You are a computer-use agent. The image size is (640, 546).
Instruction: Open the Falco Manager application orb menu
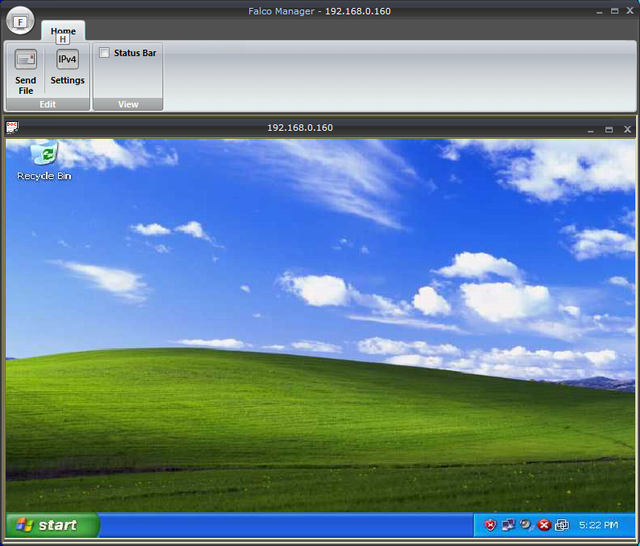20,21
